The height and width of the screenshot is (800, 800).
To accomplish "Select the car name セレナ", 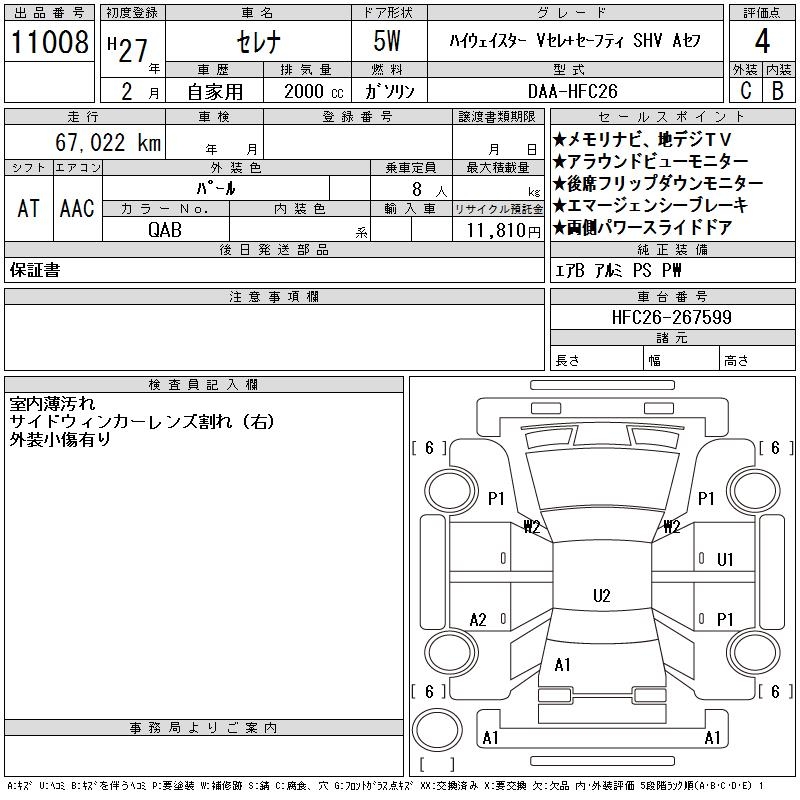I will (x=258, y=41).
